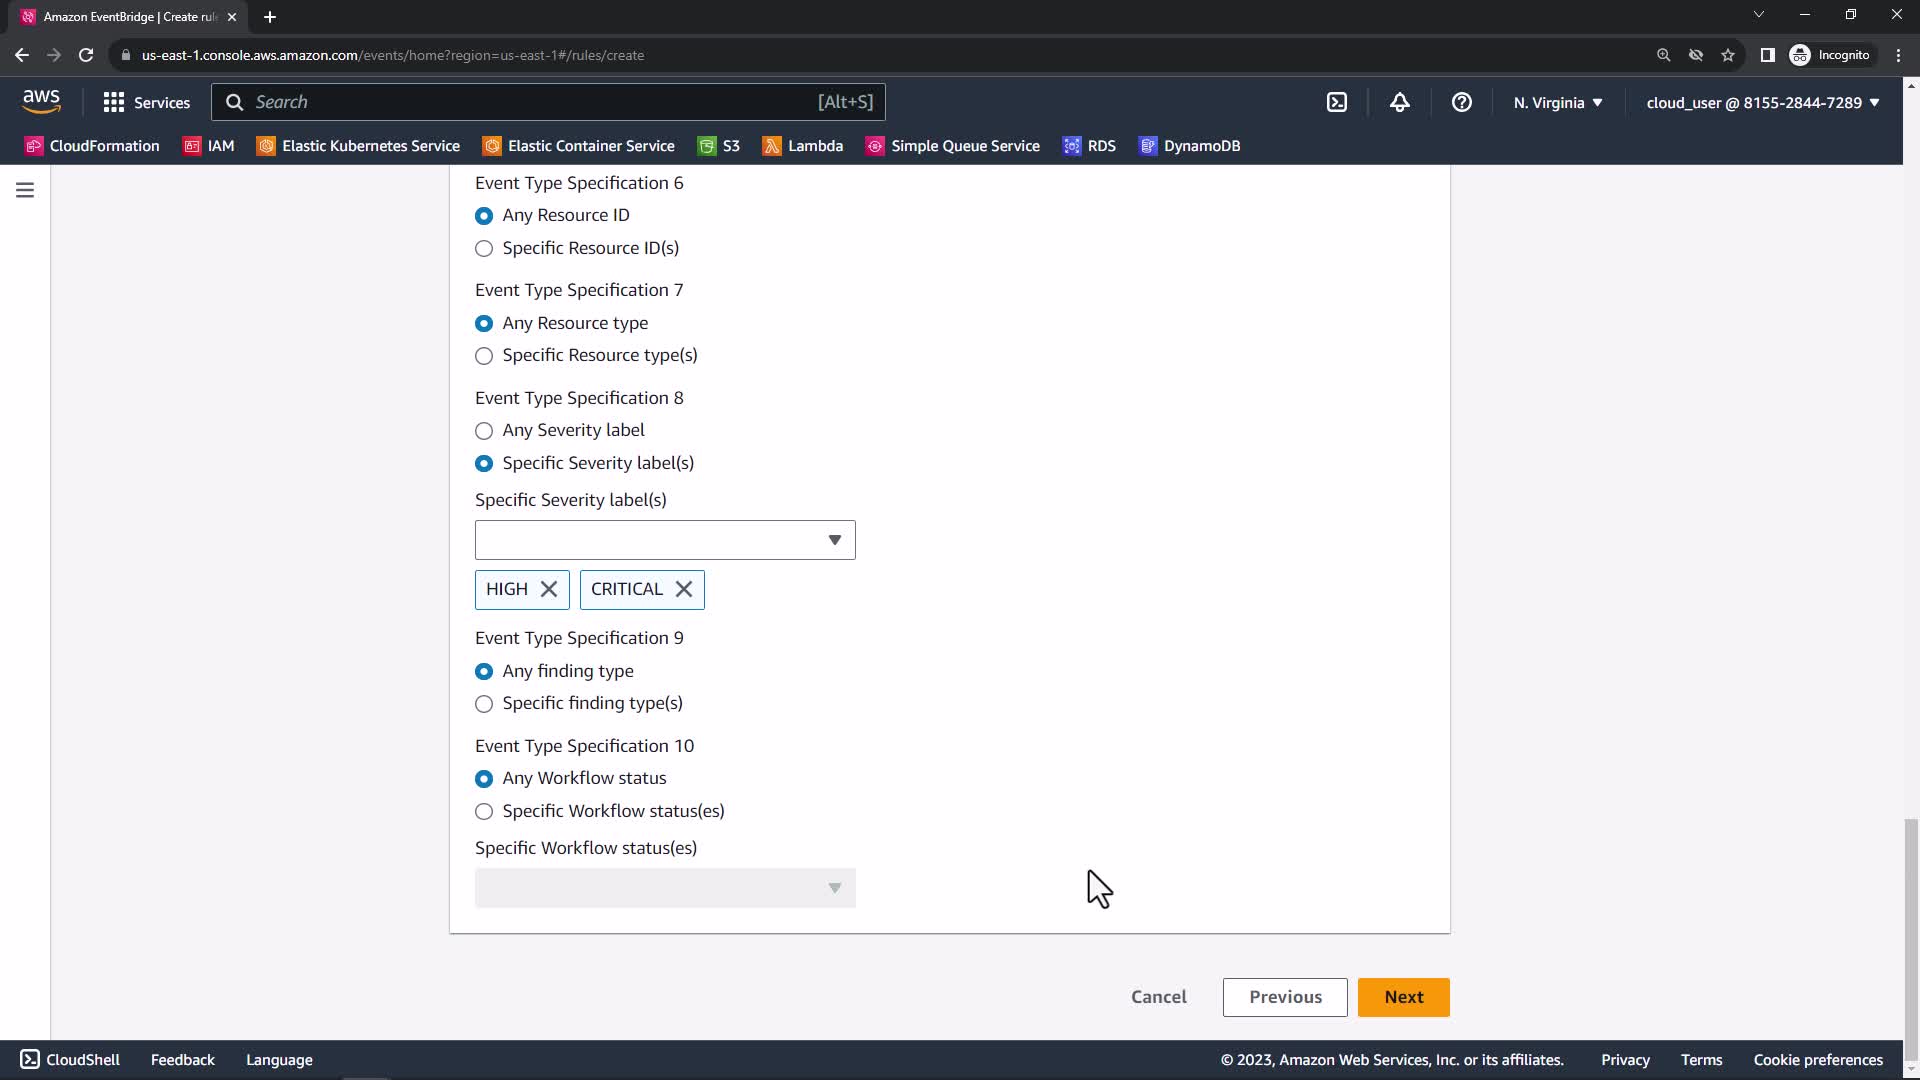Viewport: 1920px width, 1080px height.
Task: Click the AWS logo home icon
Action: (41, 101)
